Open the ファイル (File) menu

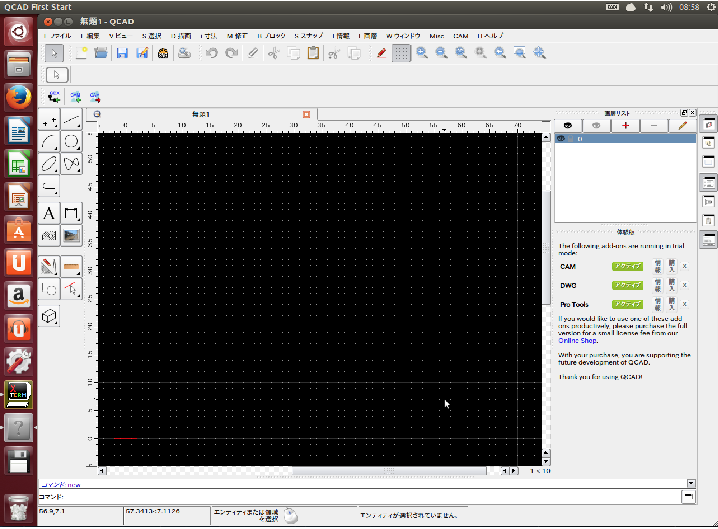(x=58, y=36)
